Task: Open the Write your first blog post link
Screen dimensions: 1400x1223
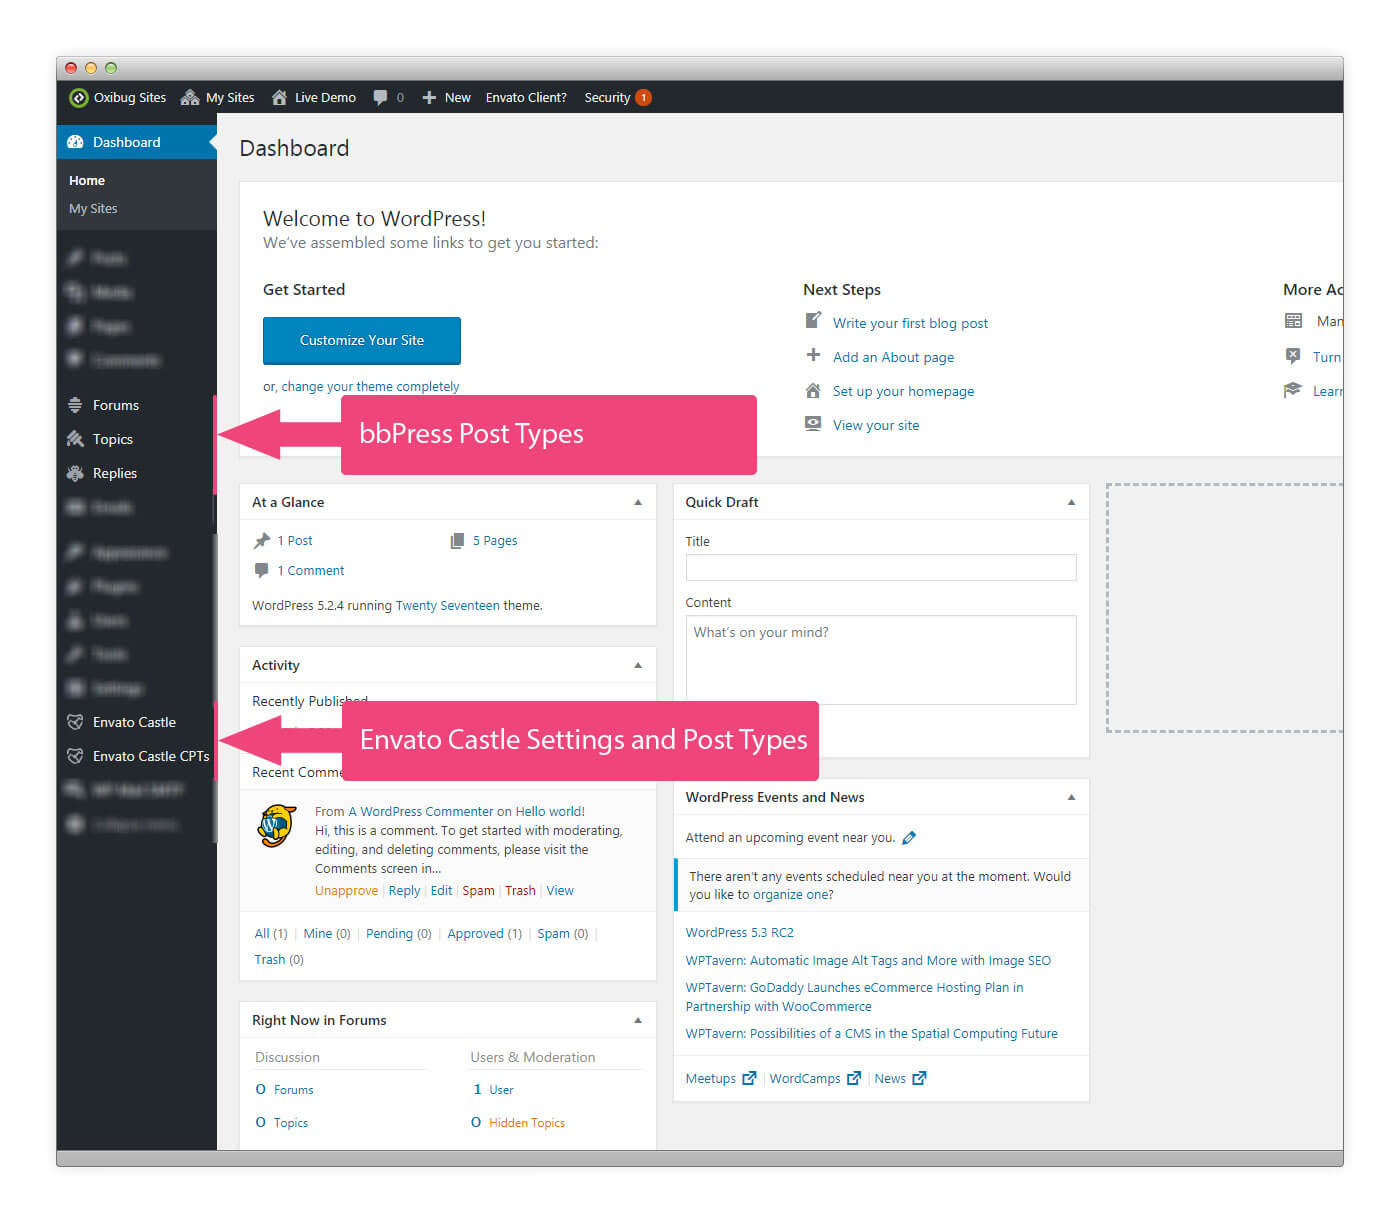Action: coord(909,322)
